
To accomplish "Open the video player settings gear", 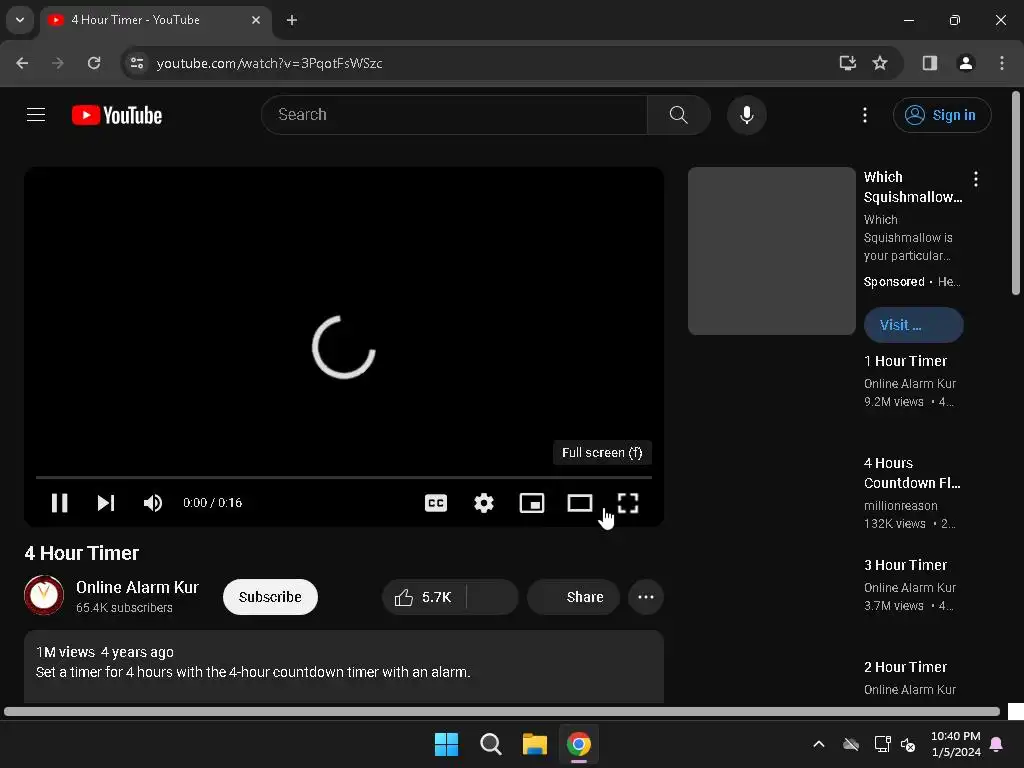I will [x=484, y=503].
